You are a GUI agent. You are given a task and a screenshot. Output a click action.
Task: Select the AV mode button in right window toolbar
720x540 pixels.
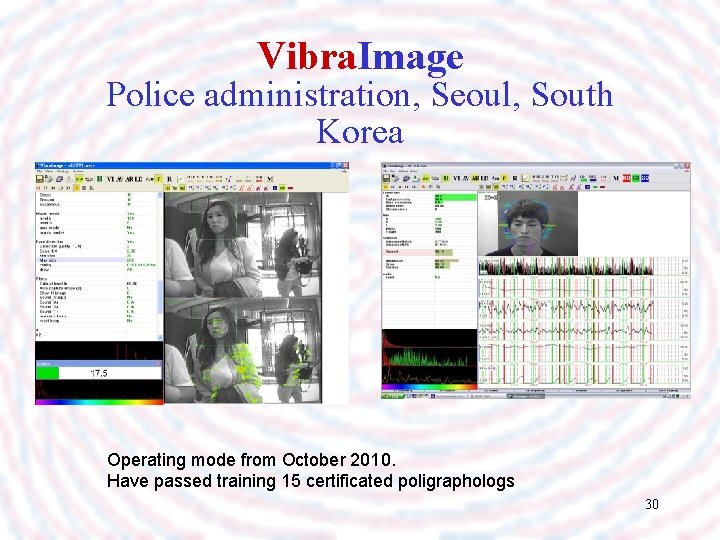point(466,178)
